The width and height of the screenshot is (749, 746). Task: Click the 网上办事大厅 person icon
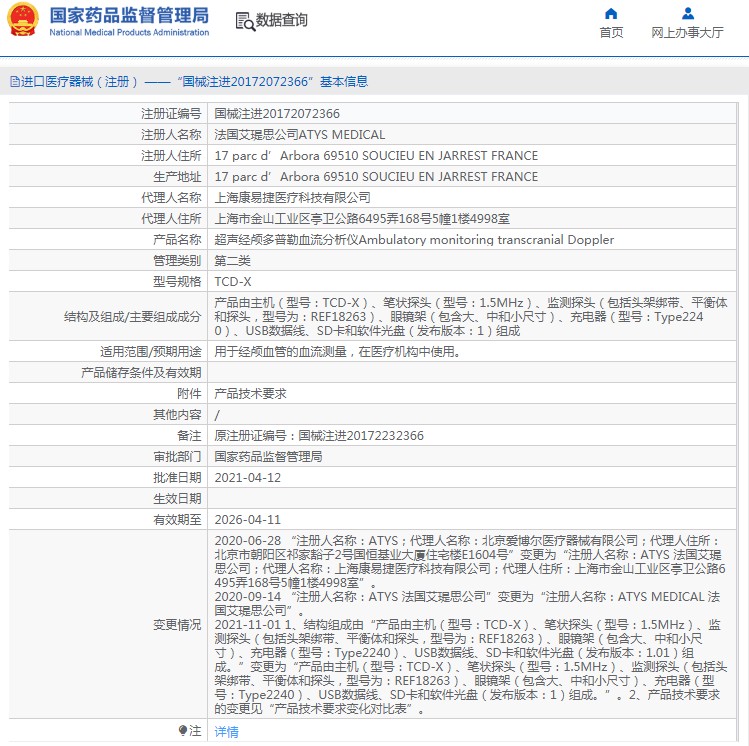(687, 14)
